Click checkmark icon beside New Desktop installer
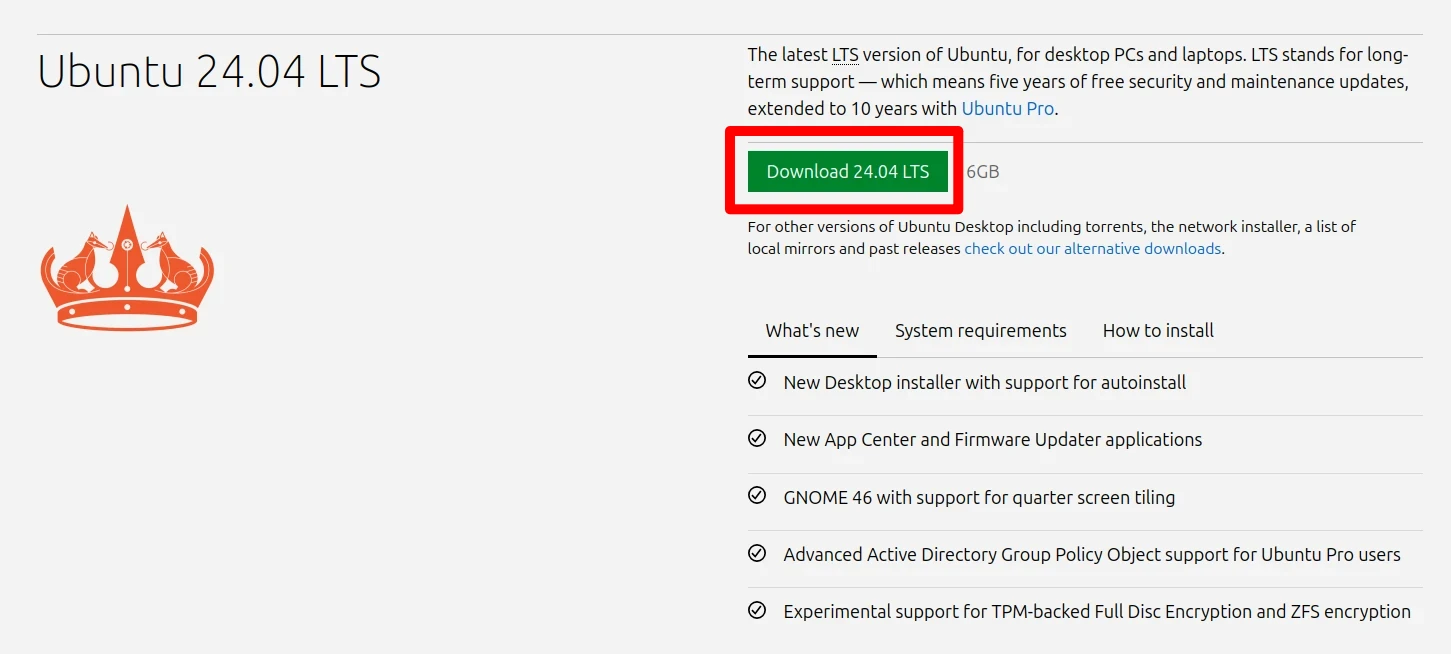 point(757,381)
